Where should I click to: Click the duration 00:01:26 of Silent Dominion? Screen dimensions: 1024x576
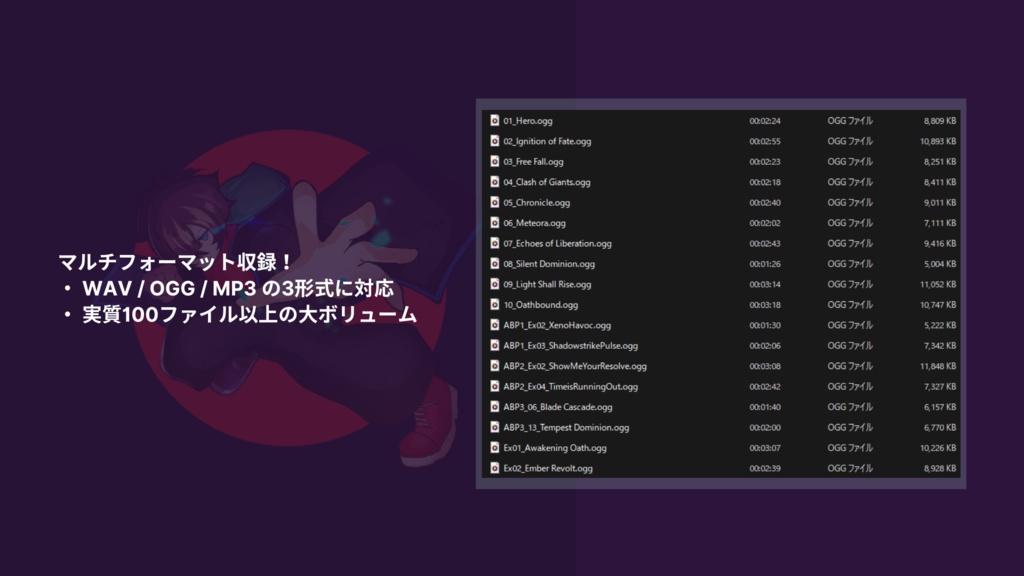point(765,264)
